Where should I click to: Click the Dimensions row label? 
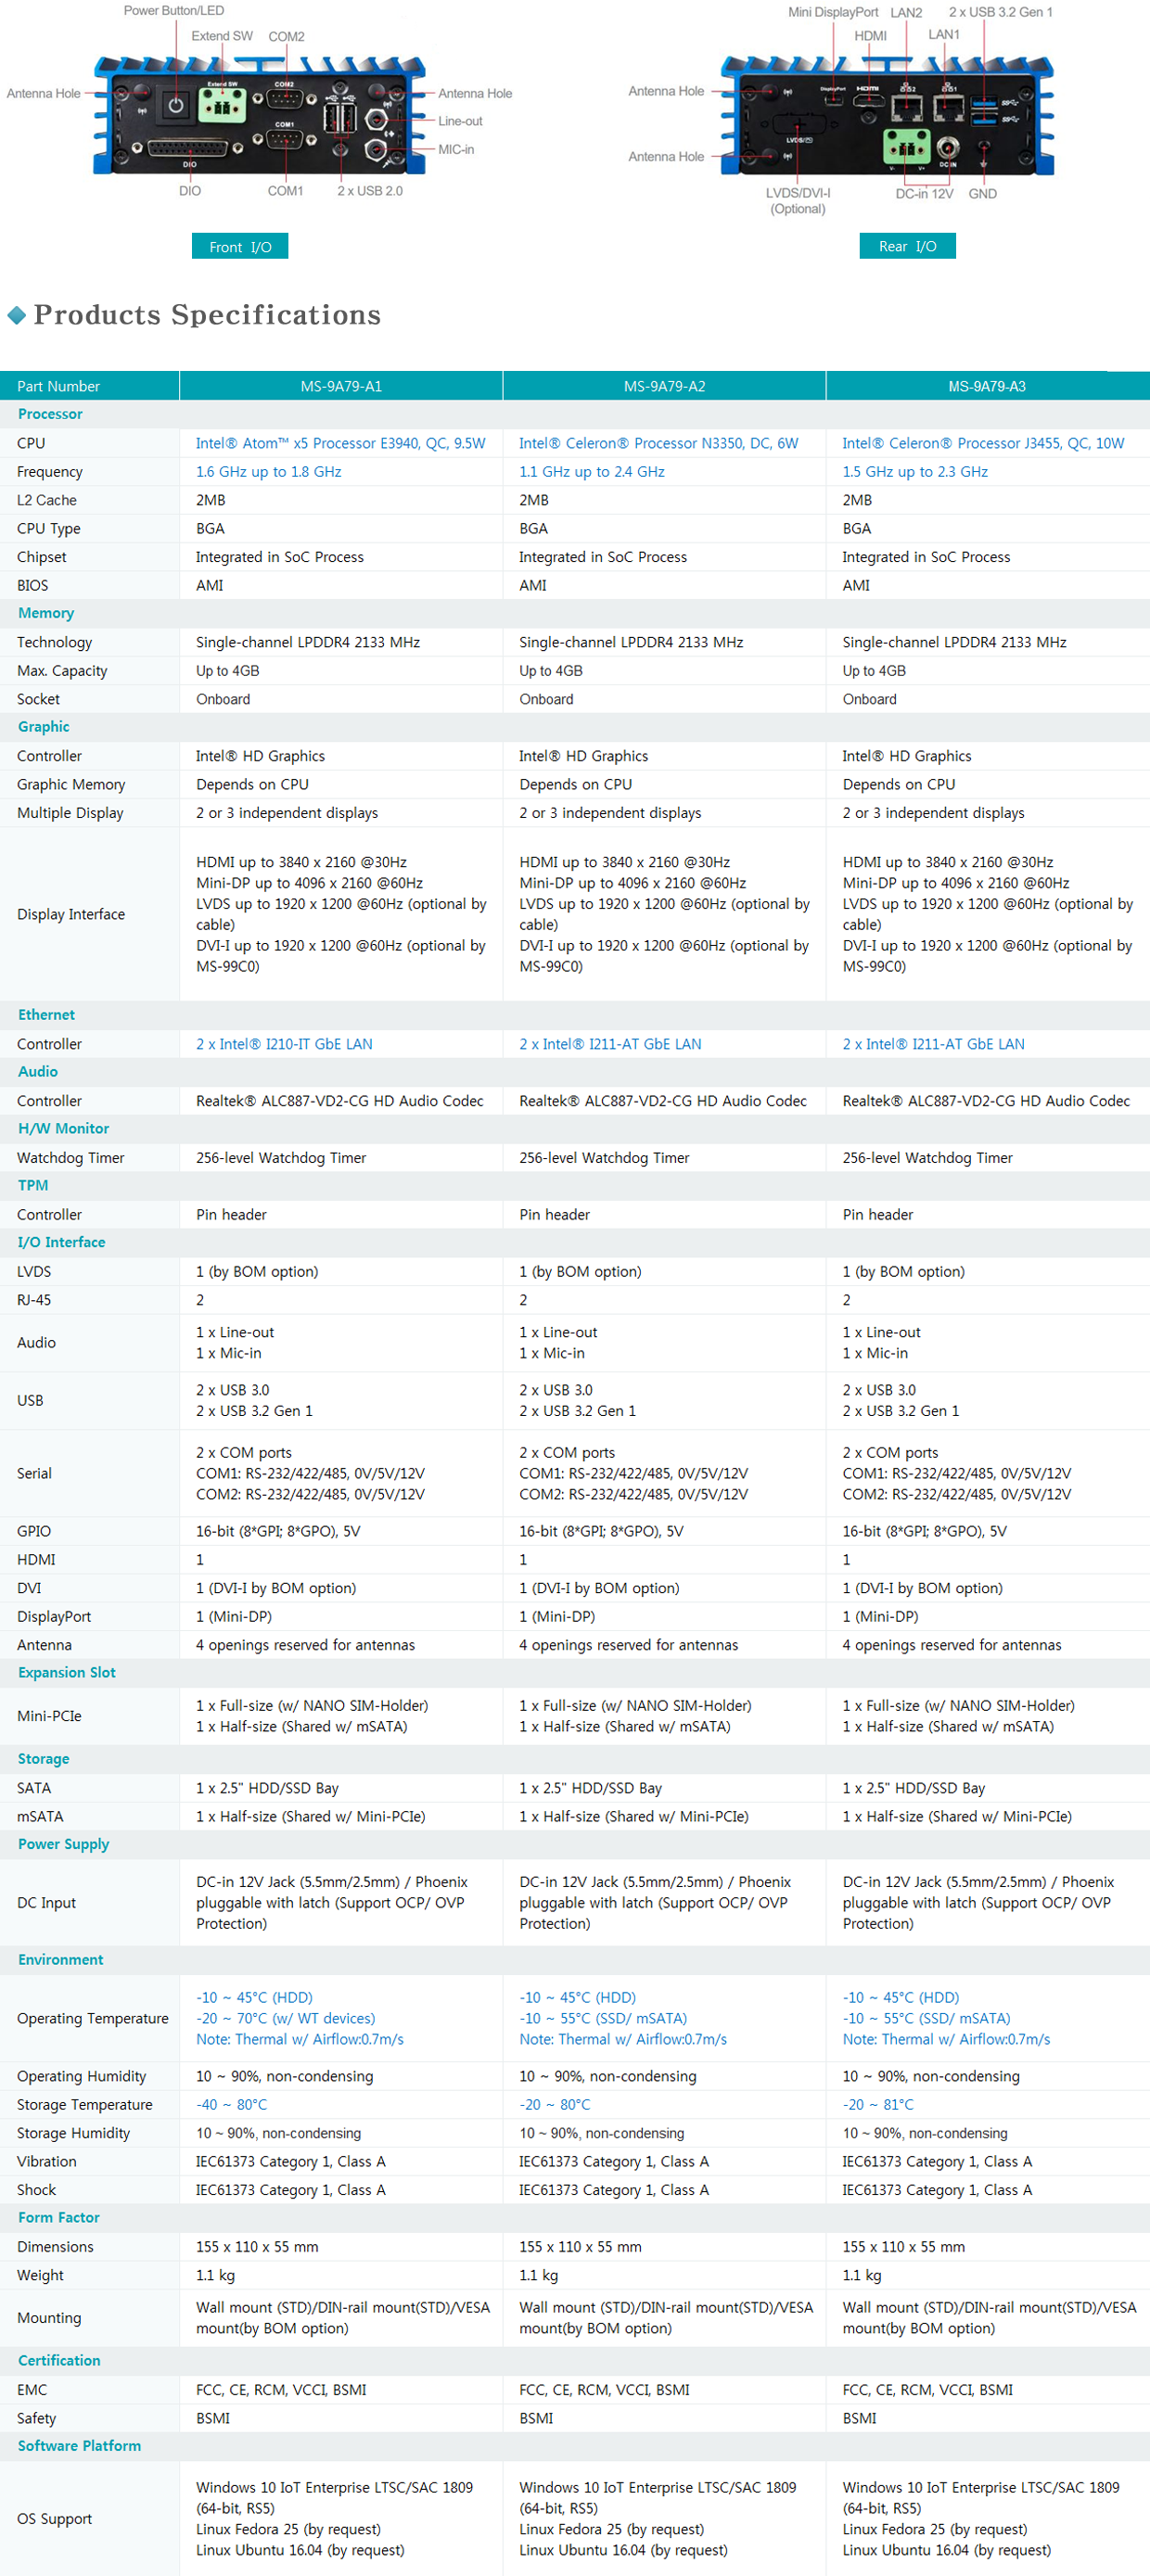pos(55,2247)
